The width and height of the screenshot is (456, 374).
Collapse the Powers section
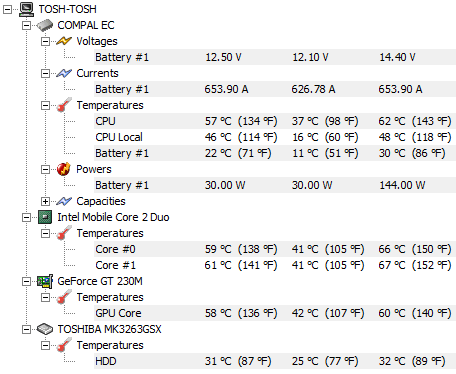(45, 169)
